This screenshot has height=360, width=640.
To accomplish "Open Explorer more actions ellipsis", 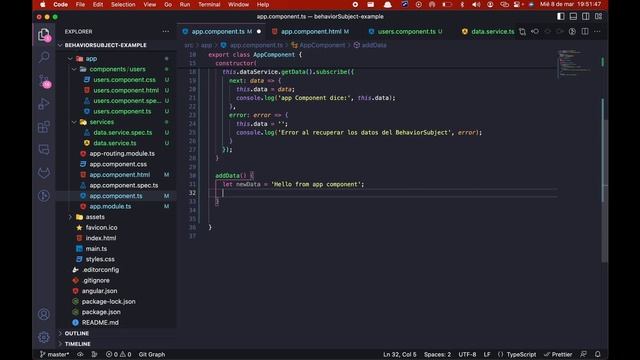I will point(165,31).
